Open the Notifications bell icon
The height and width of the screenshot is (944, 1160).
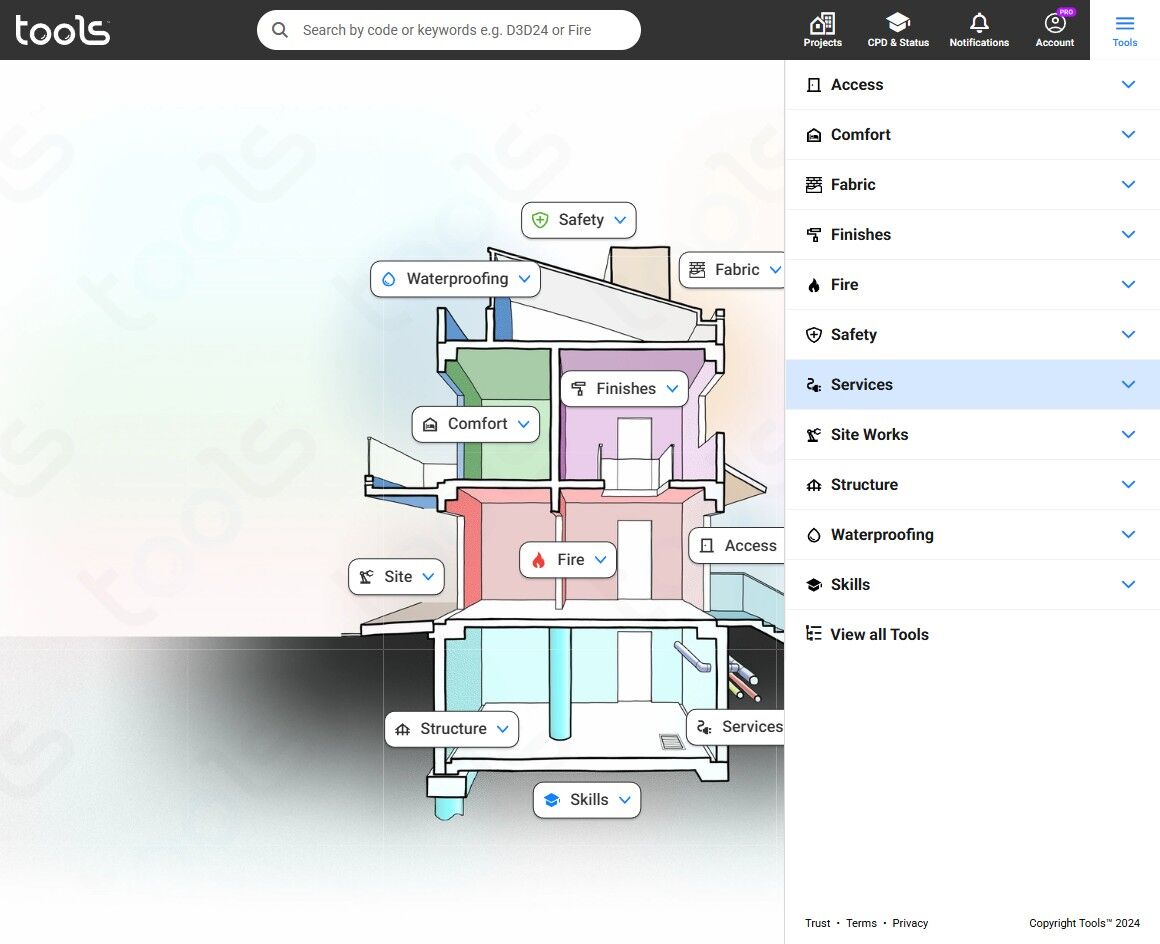click(979, 23)
